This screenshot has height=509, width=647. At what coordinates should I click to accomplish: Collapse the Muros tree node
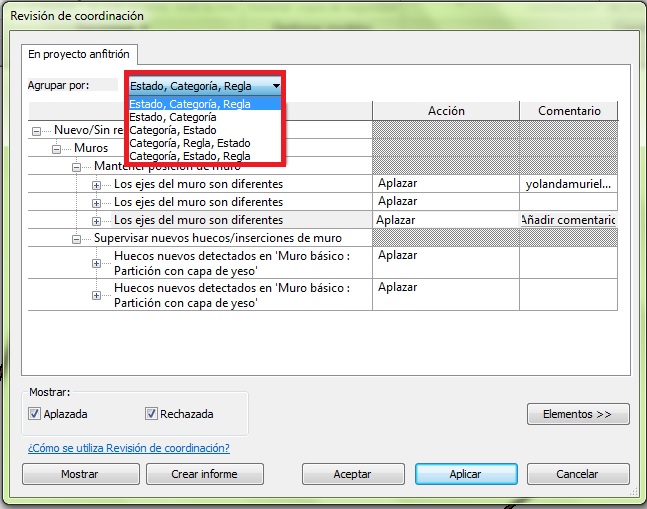point(57,148)
